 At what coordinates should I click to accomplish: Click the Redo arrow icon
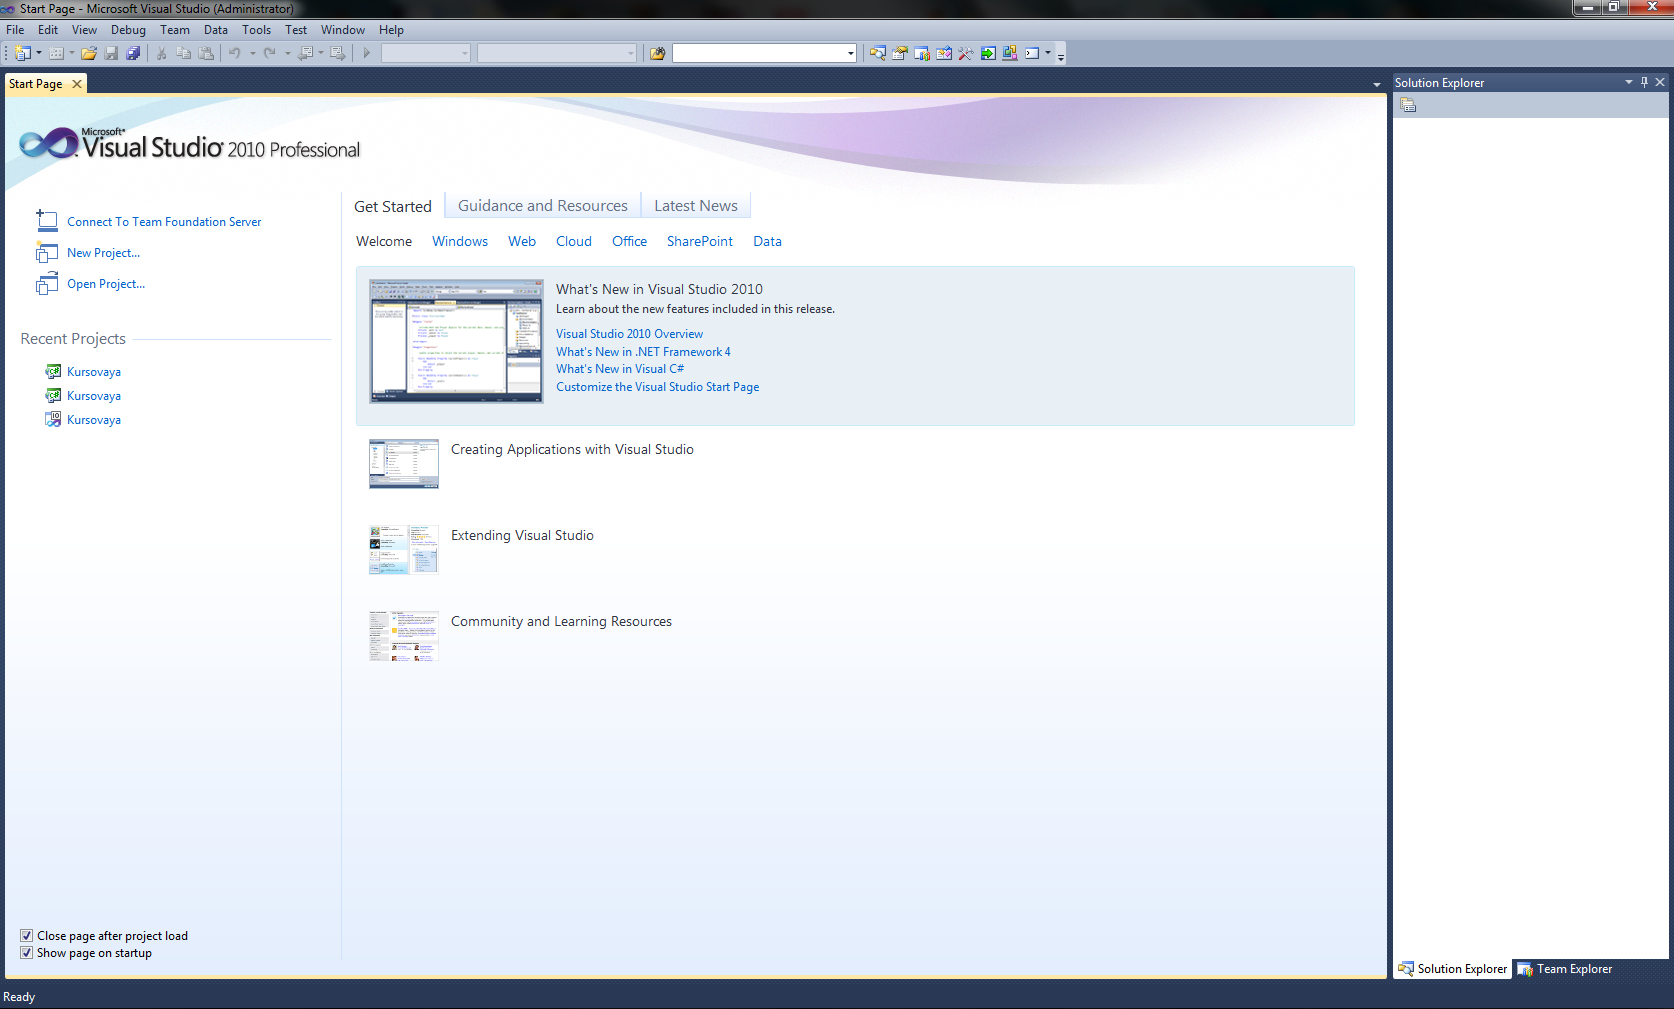269,53
